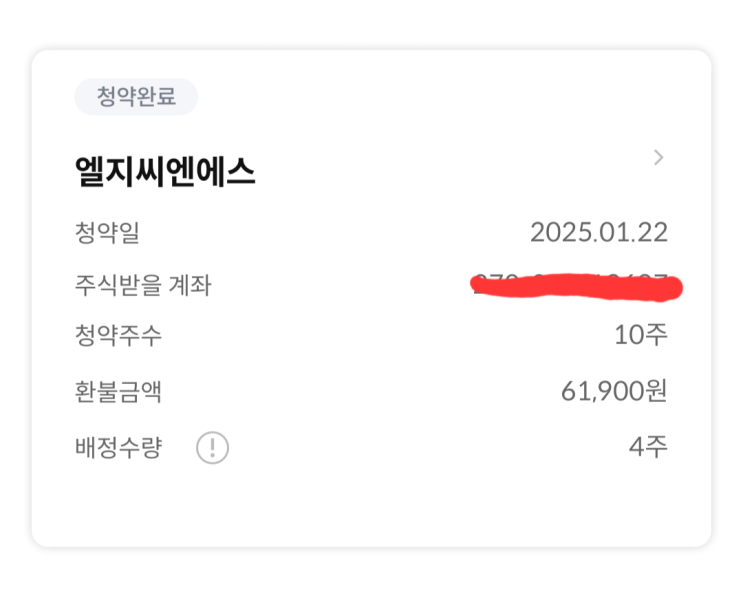The width and height of the screenshot is (743, 607).
Task: Click the red-scribbled account number
Action: [x=576, y=287]
